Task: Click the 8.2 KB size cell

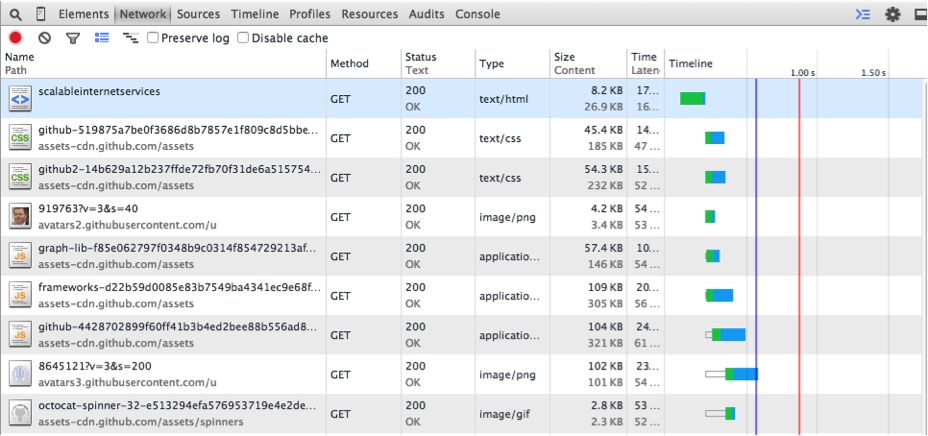Action: click(x=607, y=92)
